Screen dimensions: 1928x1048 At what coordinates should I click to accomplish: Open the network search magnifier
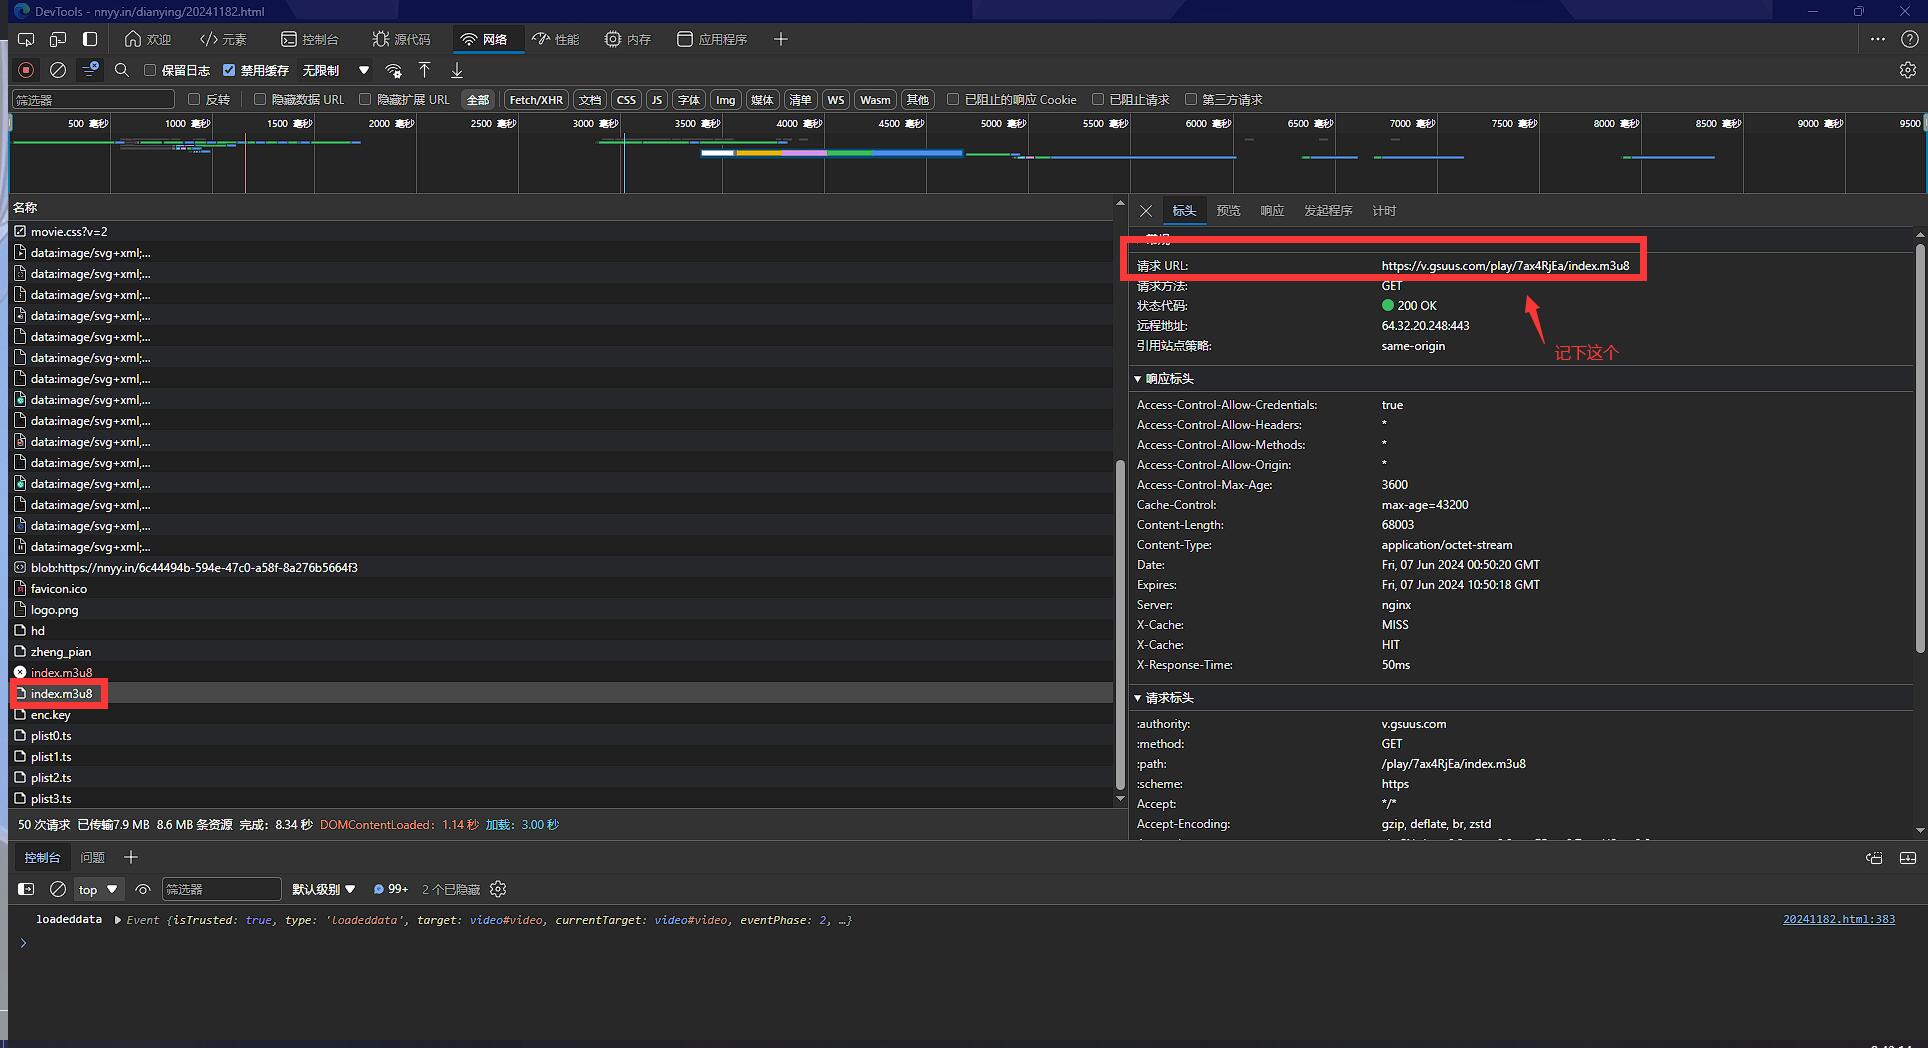coord(122,70)
